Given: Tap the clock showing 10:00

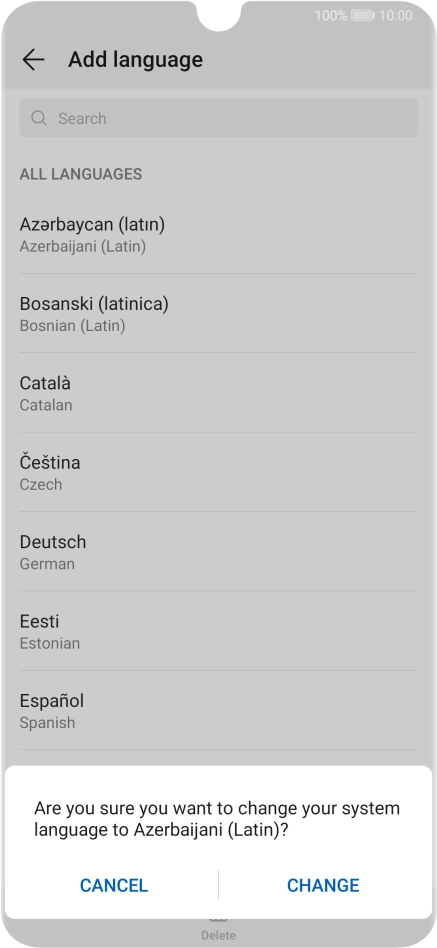Looking at the screenshot, I should coord(396,15).
